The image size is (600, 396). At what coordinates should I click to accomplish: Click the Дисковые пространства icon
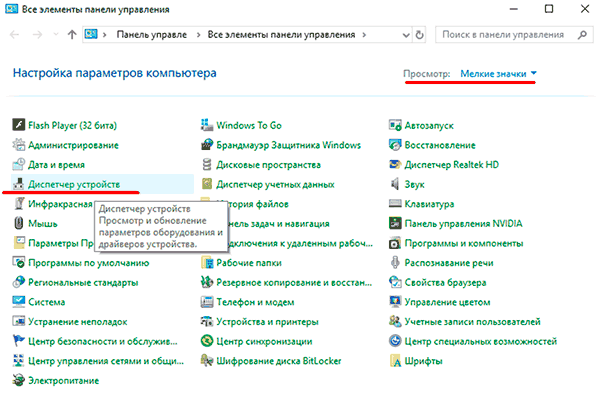pyautogui.click(x=207, y=165)
